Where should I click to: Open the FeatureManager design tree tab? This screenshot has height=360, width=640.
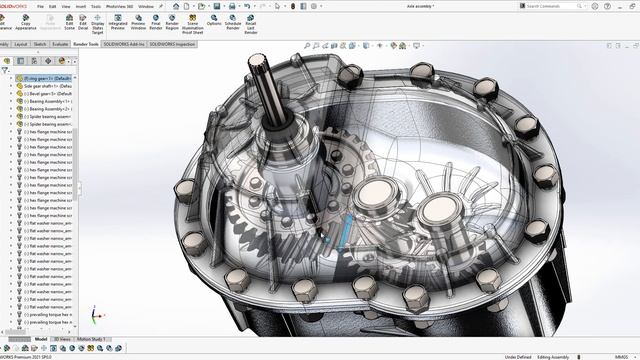[x=7, y=61]
